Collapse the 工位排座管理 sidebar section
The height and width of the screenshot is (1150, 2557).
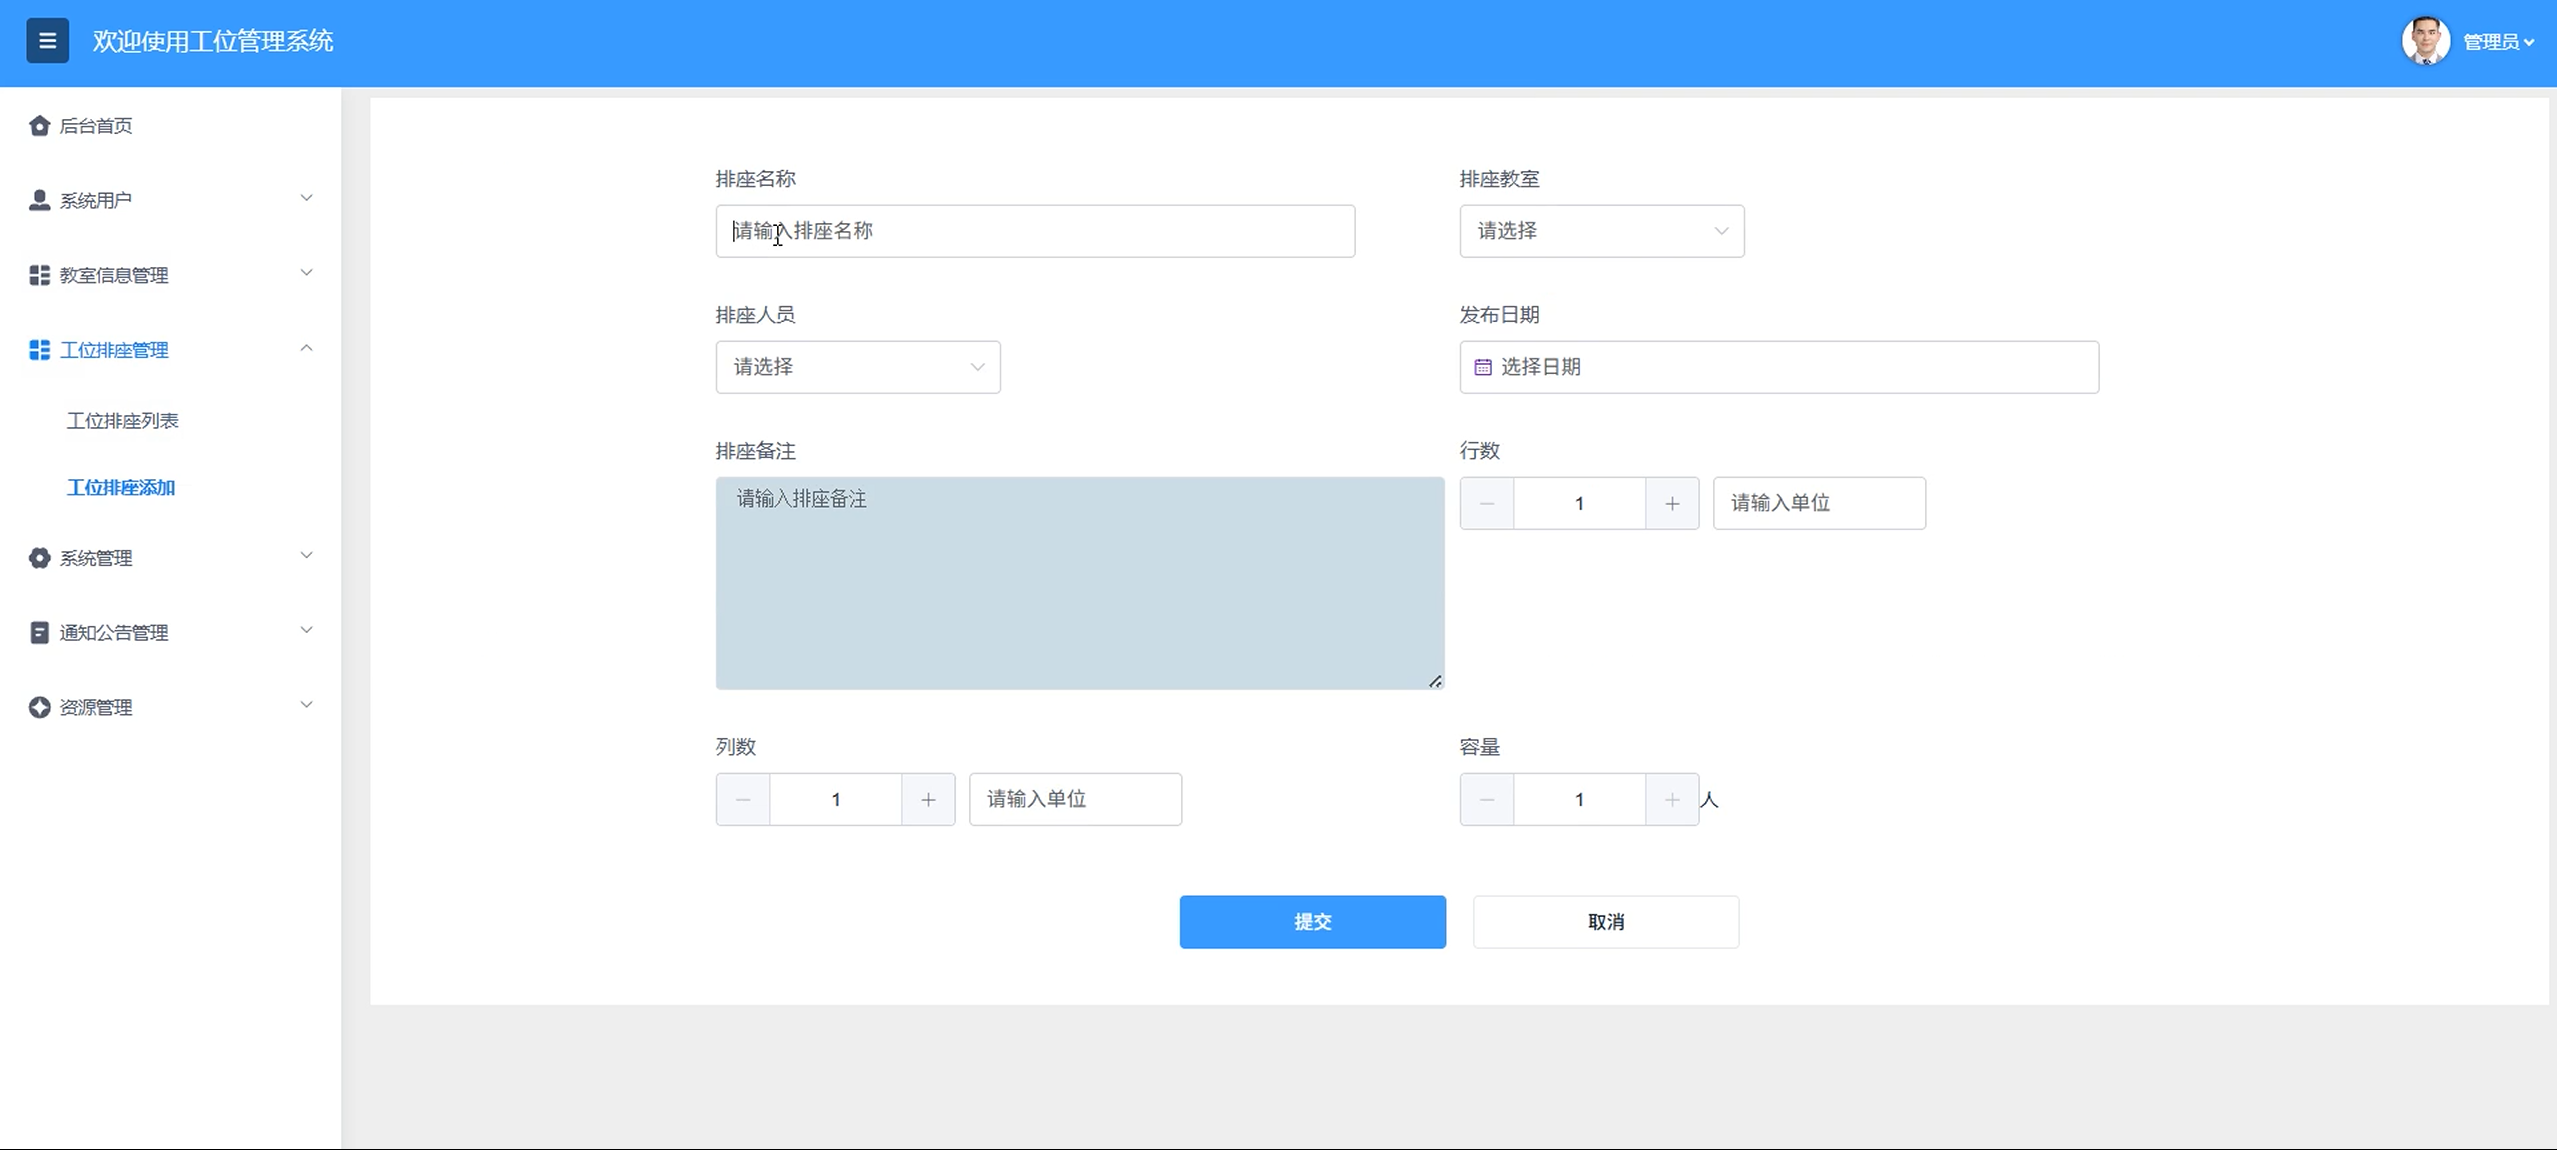pyautogui.click(x=306, y=349)
